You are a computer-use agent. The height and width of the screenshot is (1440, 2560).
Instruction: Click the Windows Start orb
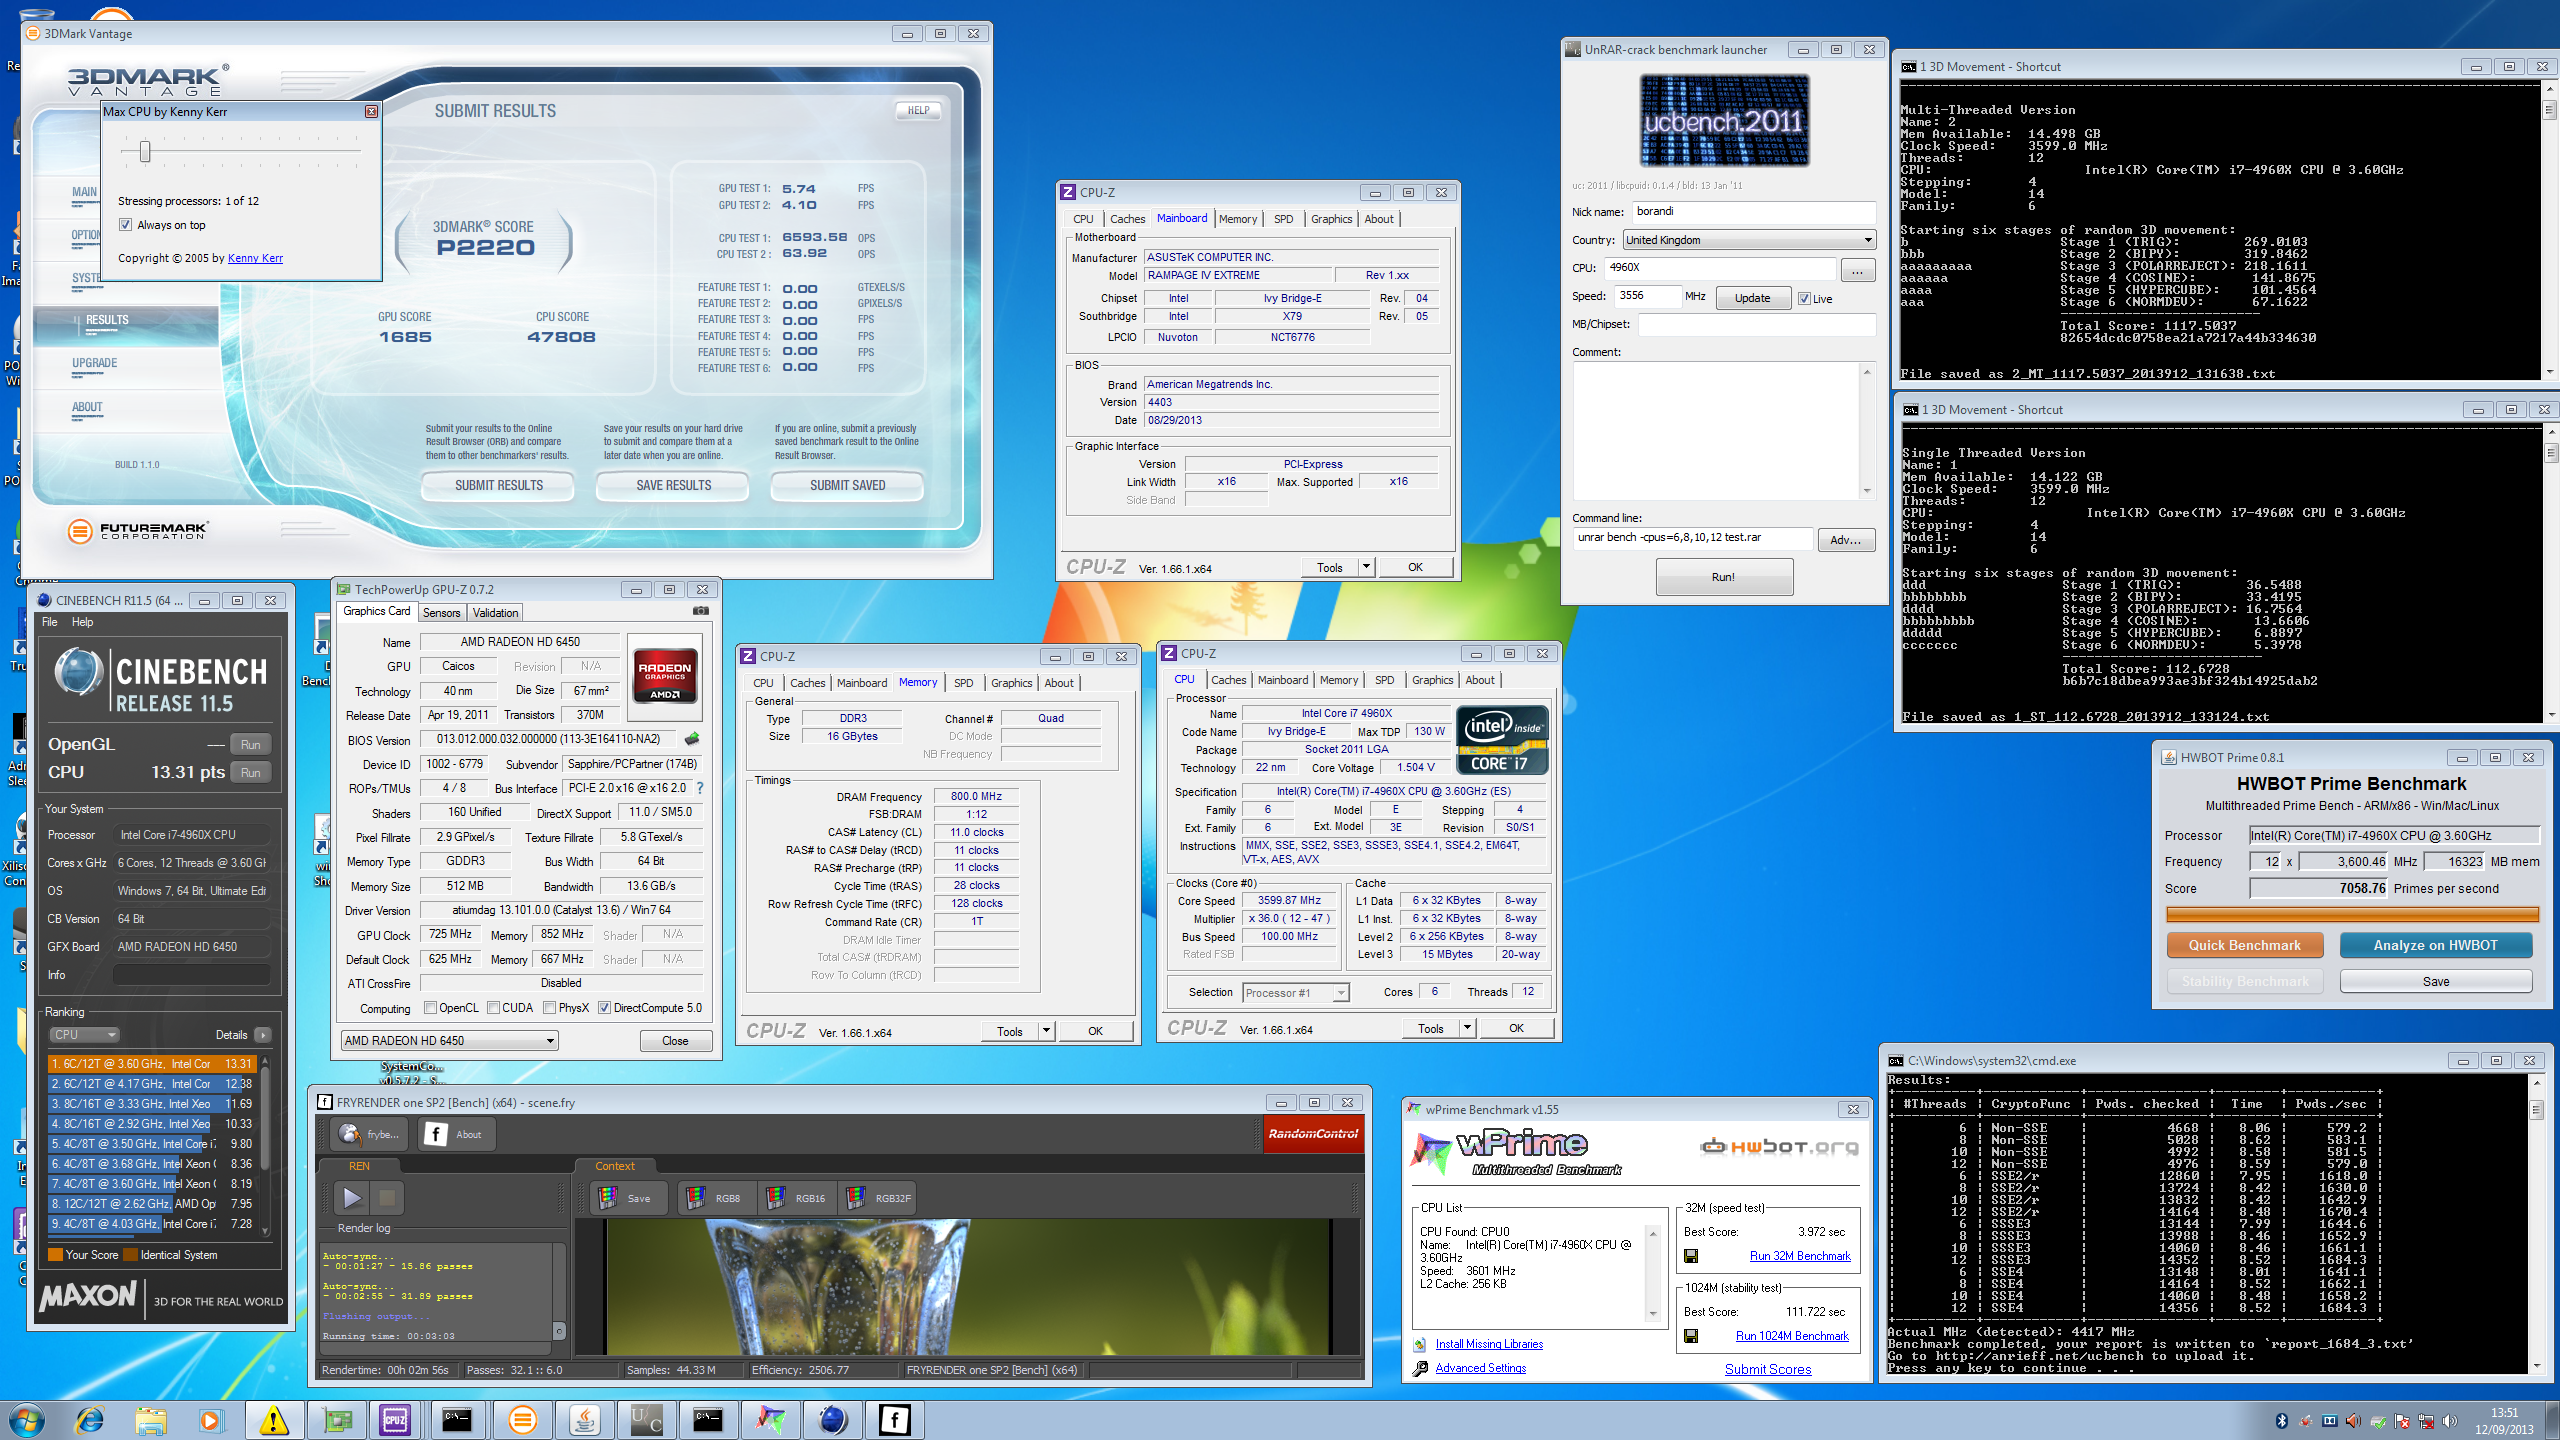[x=27, y=1419]
